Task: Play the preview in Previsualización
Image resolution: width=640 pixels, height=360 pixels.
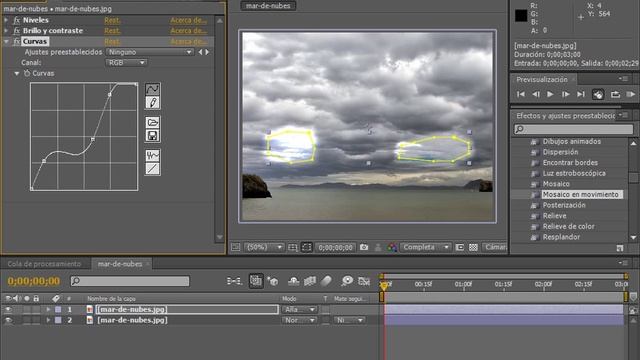Action: click(x=550, y=94)
